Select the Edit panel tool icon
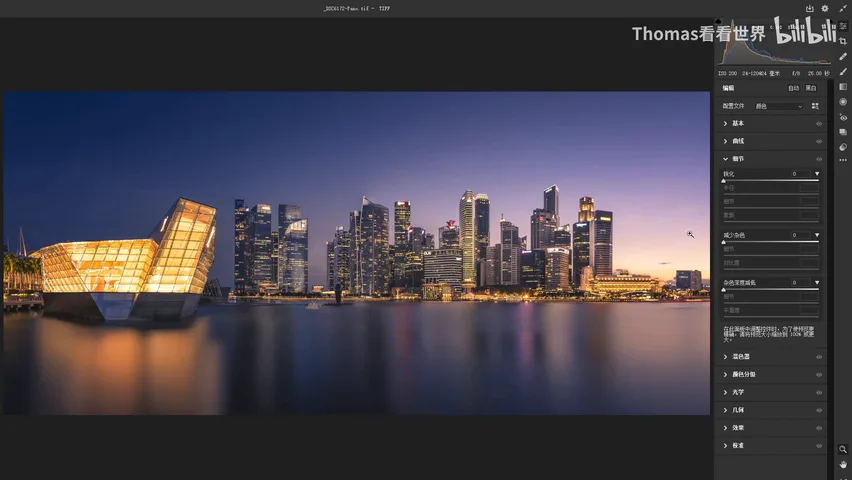This screenshot has height=480, width=852. tap(843, 26)
